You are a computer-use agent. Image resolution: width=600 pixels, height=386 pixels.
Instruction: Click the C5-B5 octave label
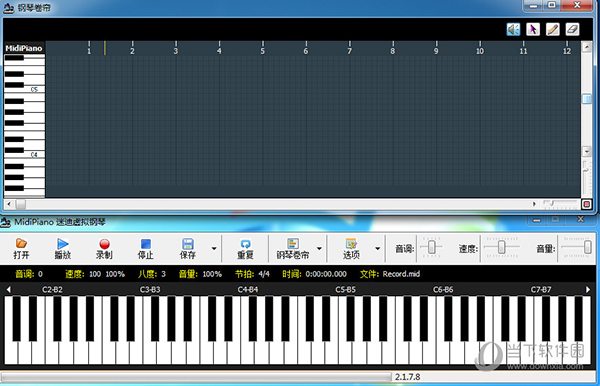(x=346, y=290)
